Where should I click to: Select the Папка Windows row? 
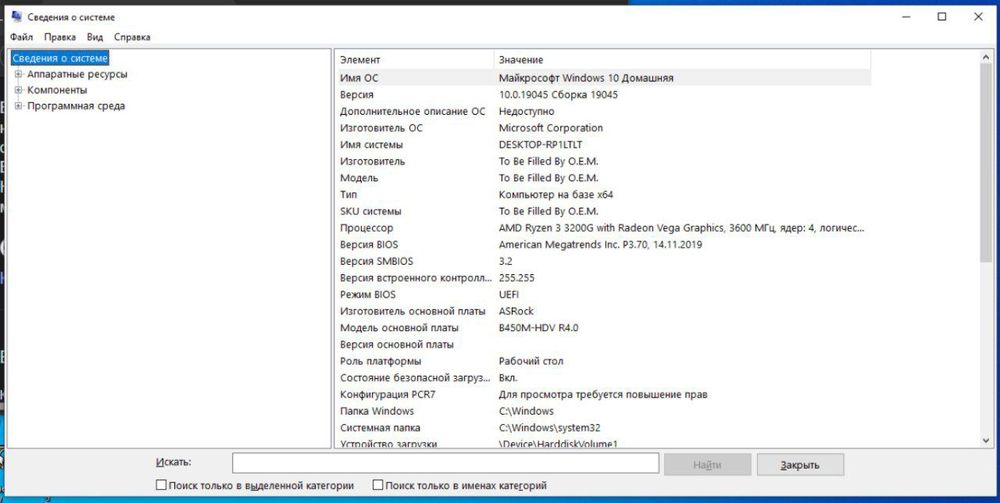(x=603, y=411)
